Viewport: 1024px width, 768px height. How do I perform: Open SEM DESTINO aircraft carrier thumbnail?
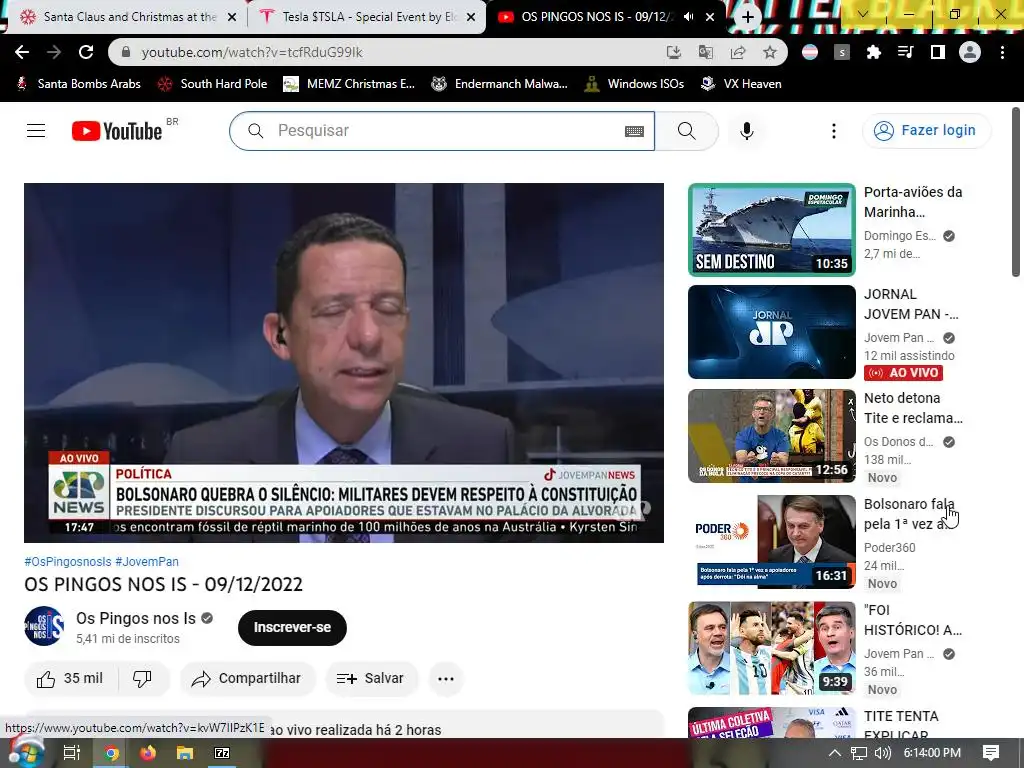771,230
